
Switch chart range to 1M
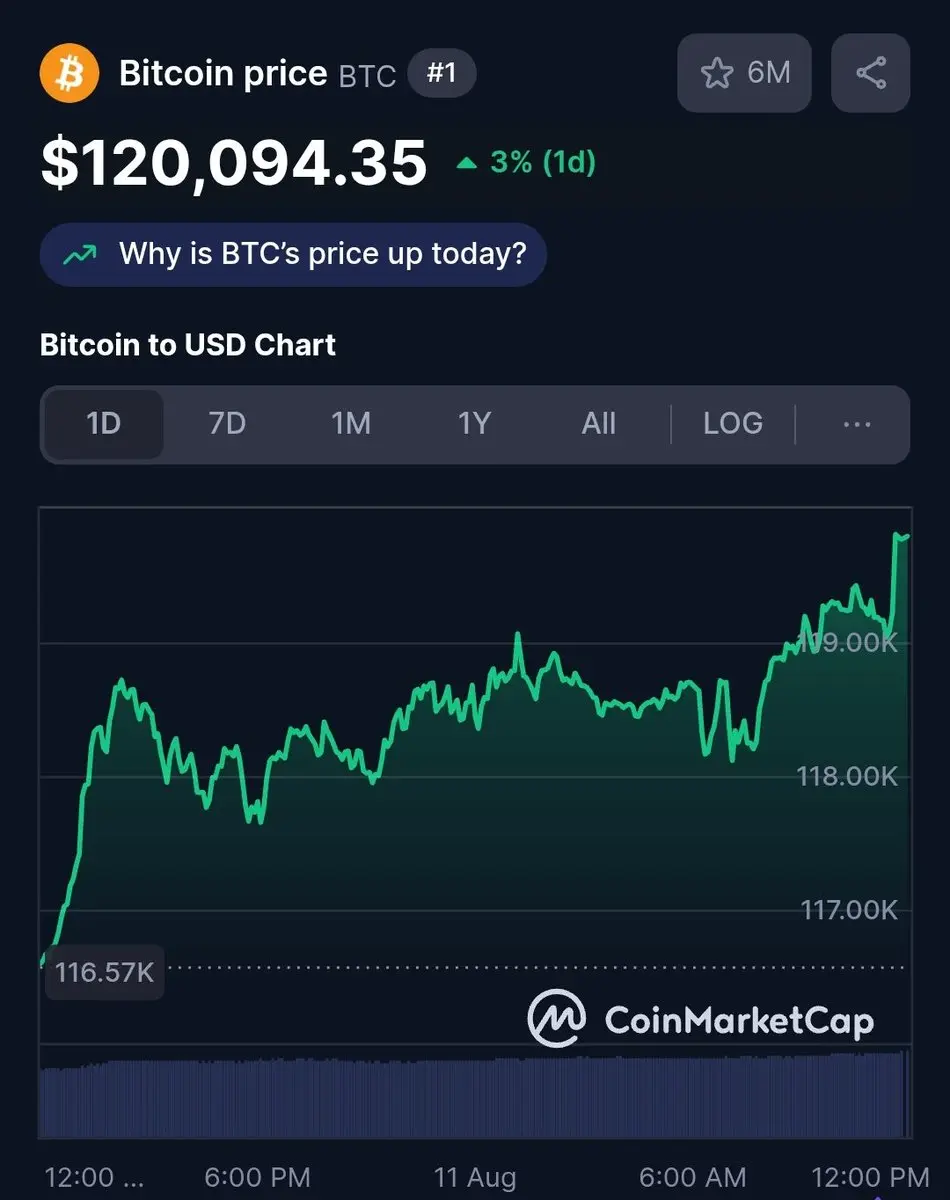pyautogui.click(x=351, y=424)
